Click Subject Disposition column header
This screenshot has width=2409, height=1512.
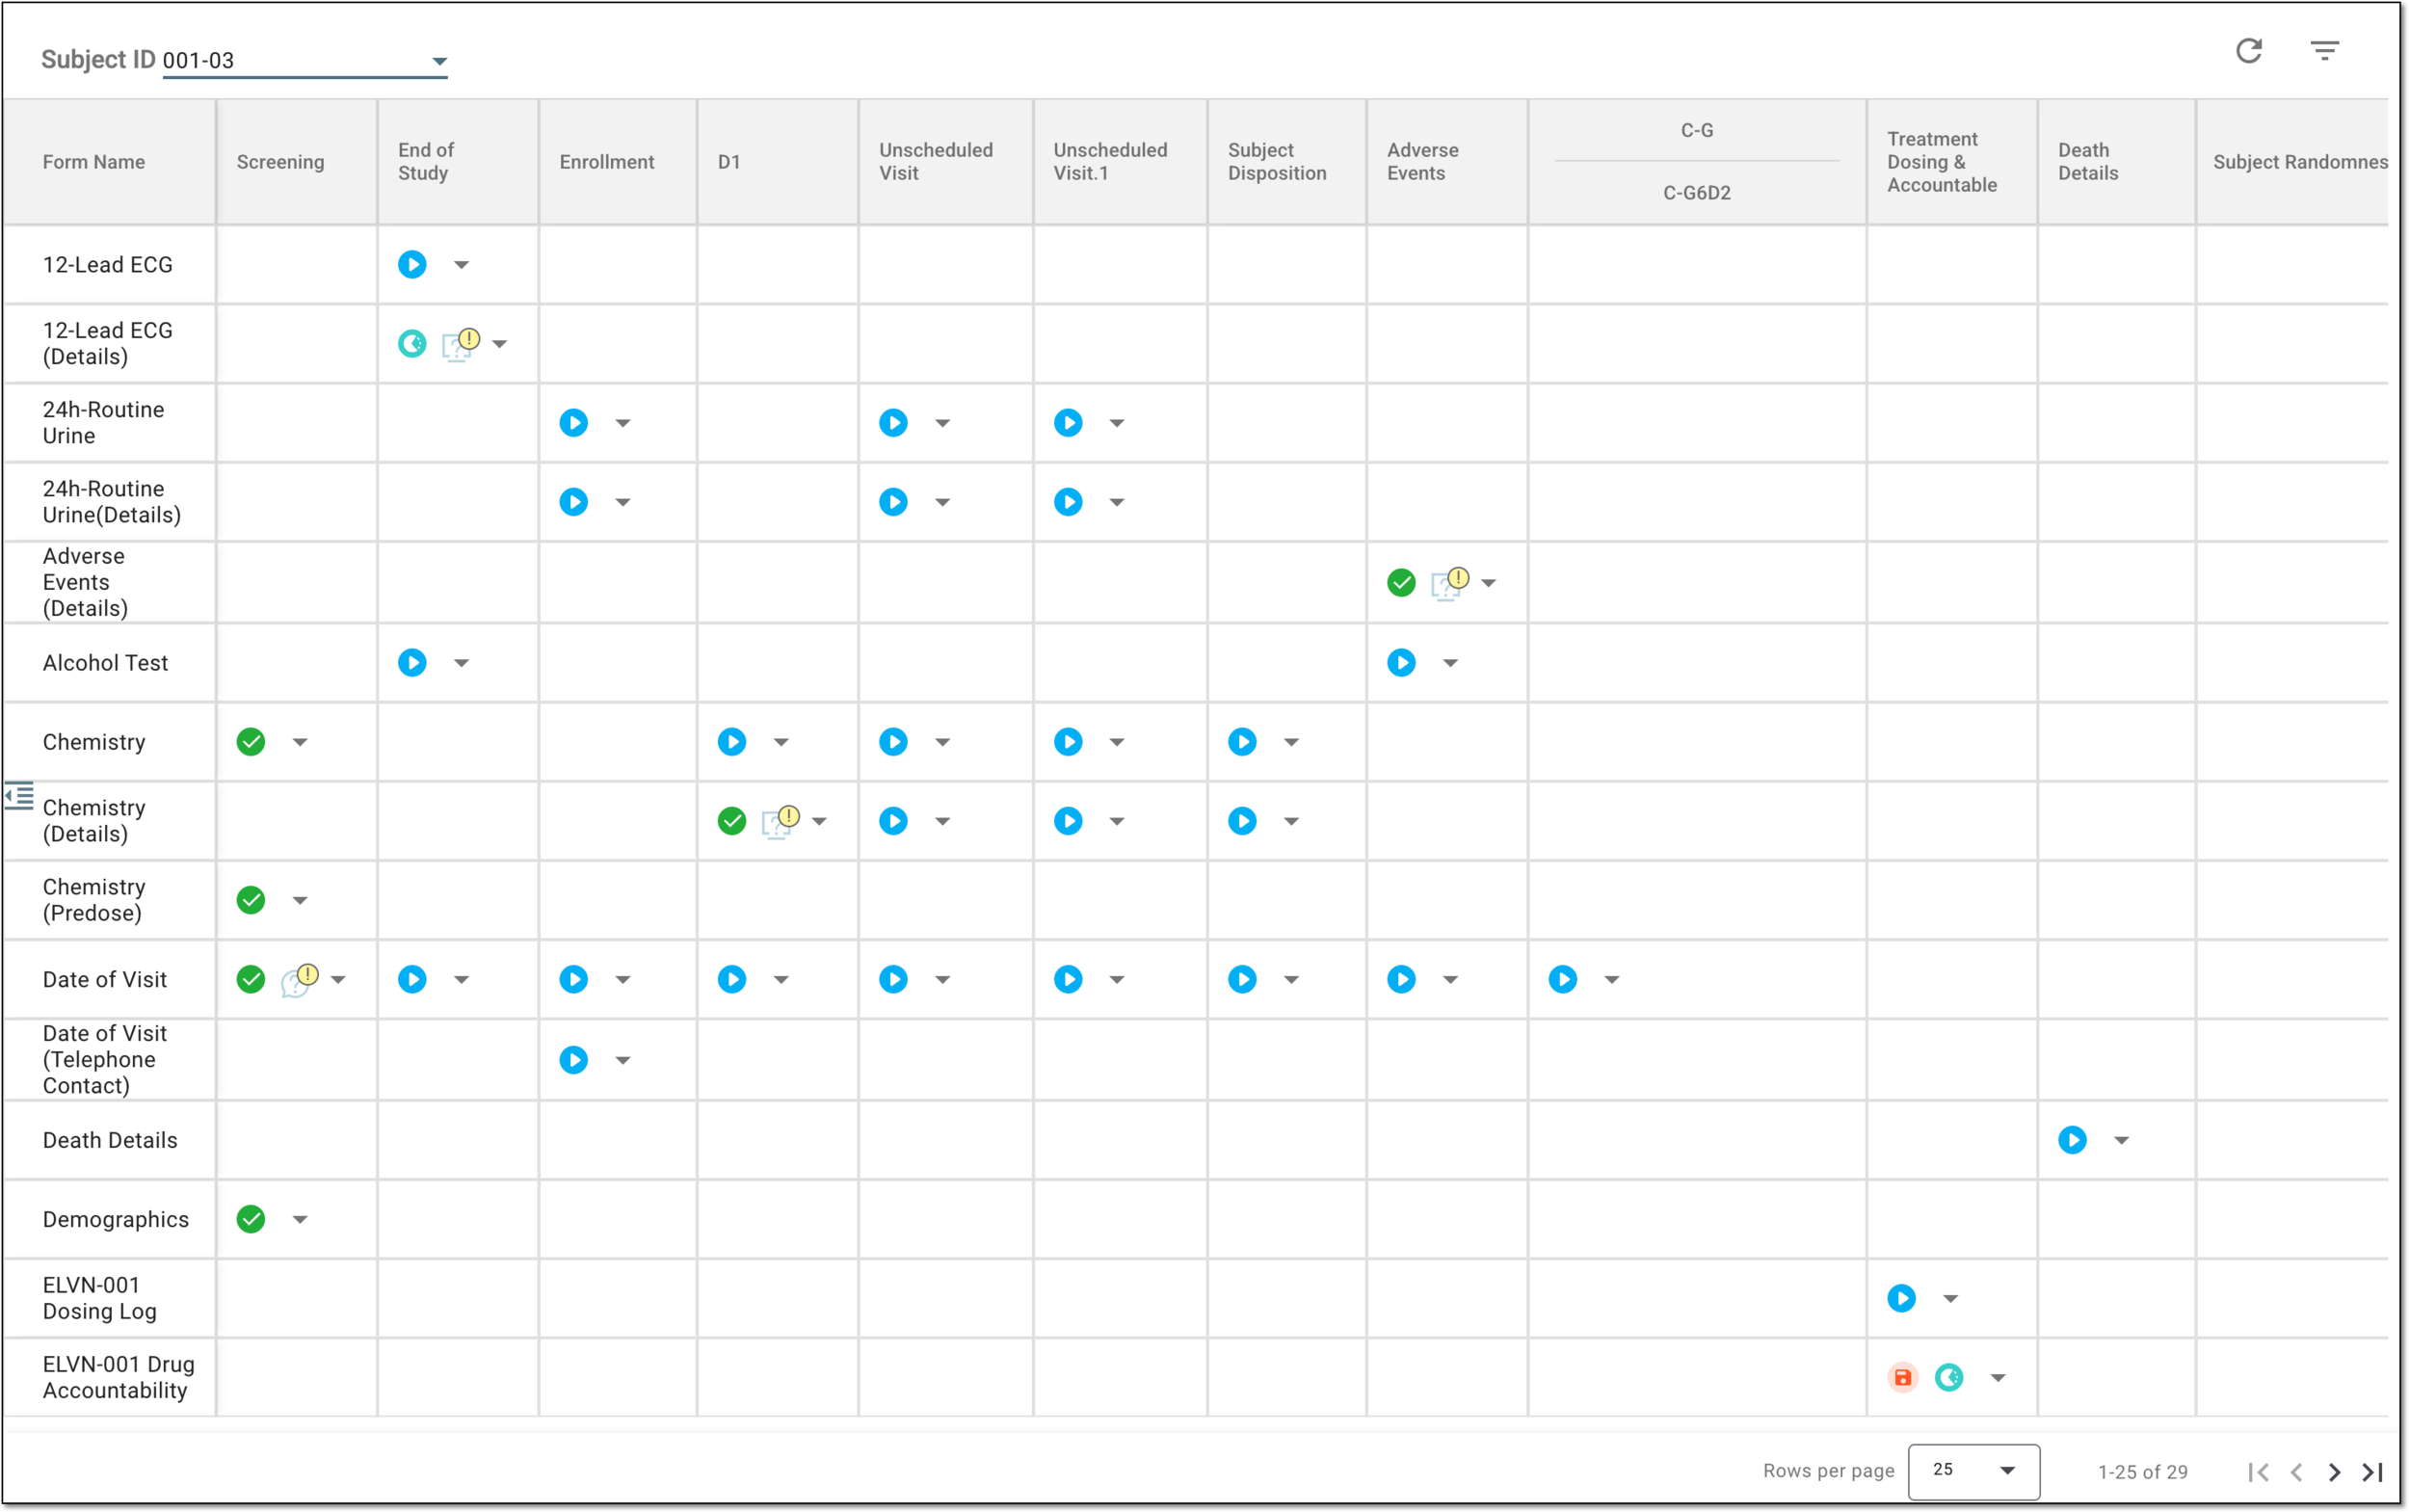(1277, 162)
